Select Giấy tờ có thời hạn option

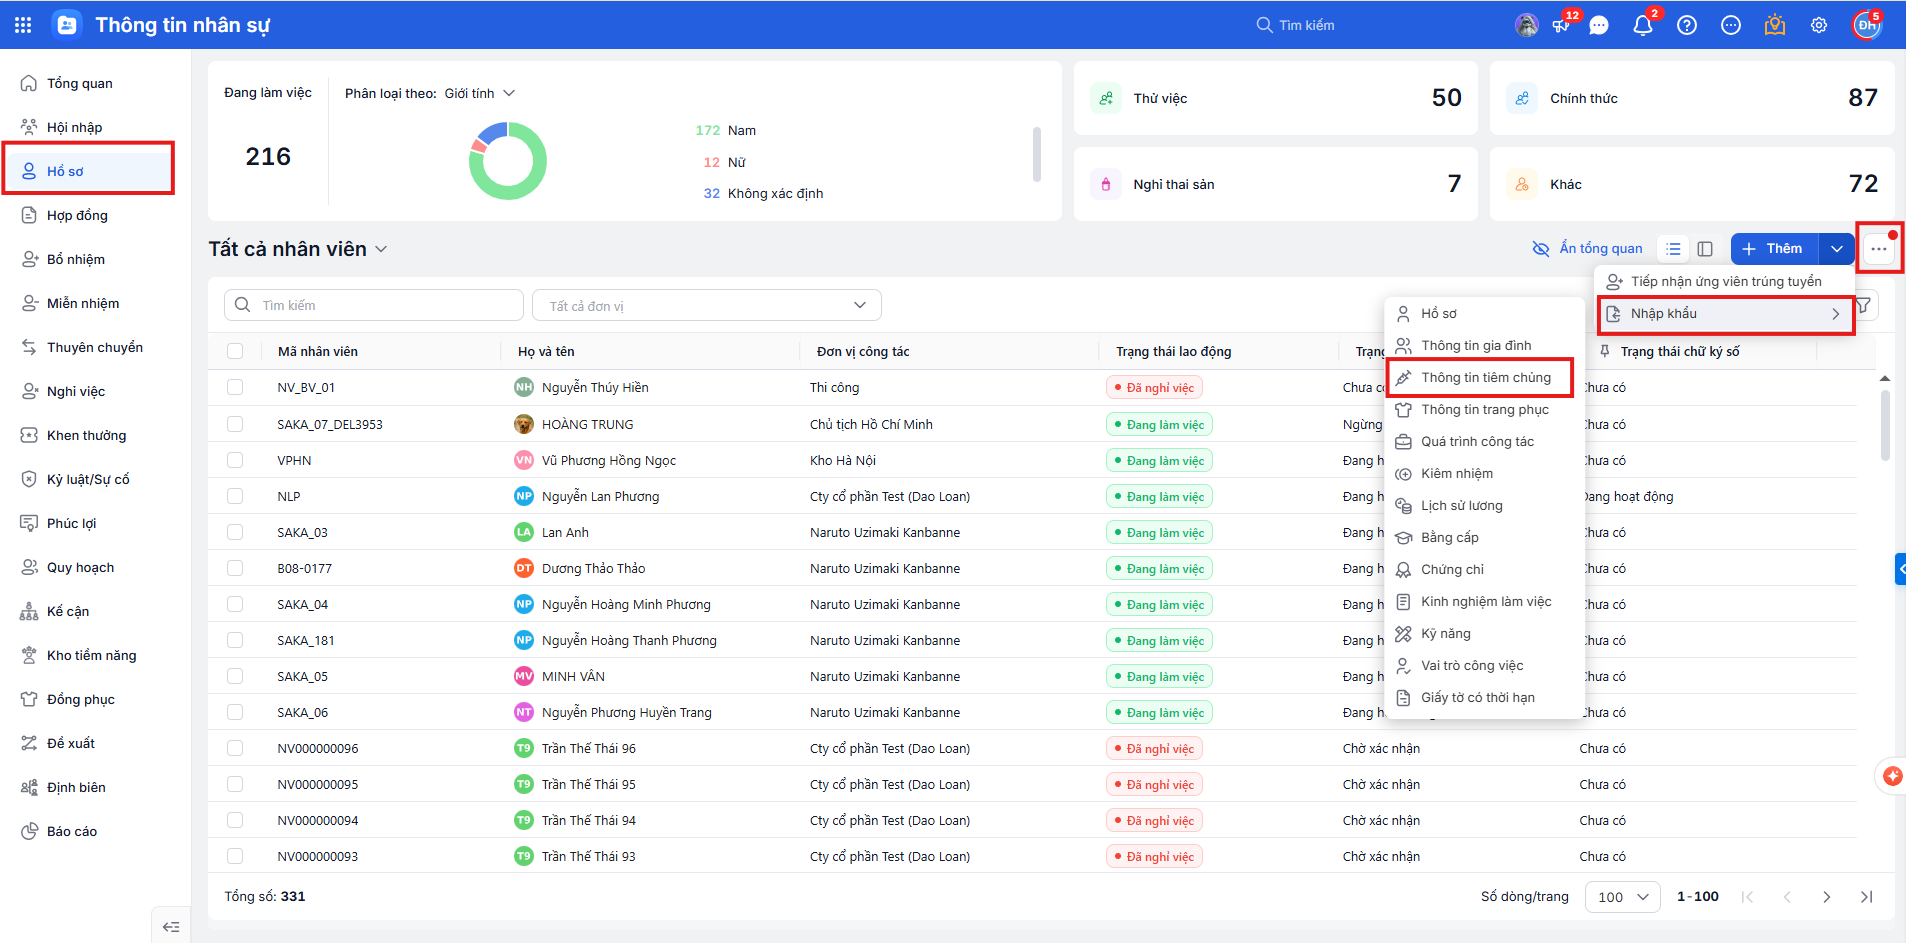pyautogui.click(x=1484, y=698)
